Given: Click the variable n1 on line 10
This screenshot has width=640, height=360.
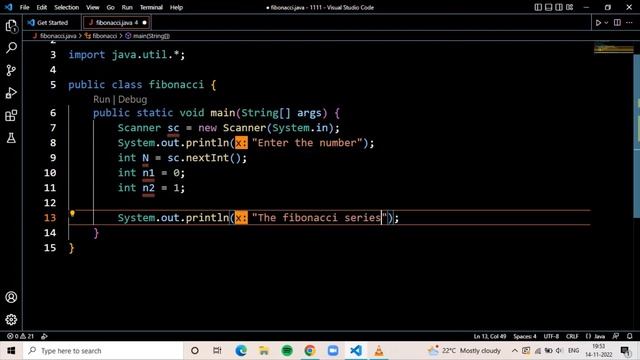Looking at the screenshot, I should [x=149, y=173].
